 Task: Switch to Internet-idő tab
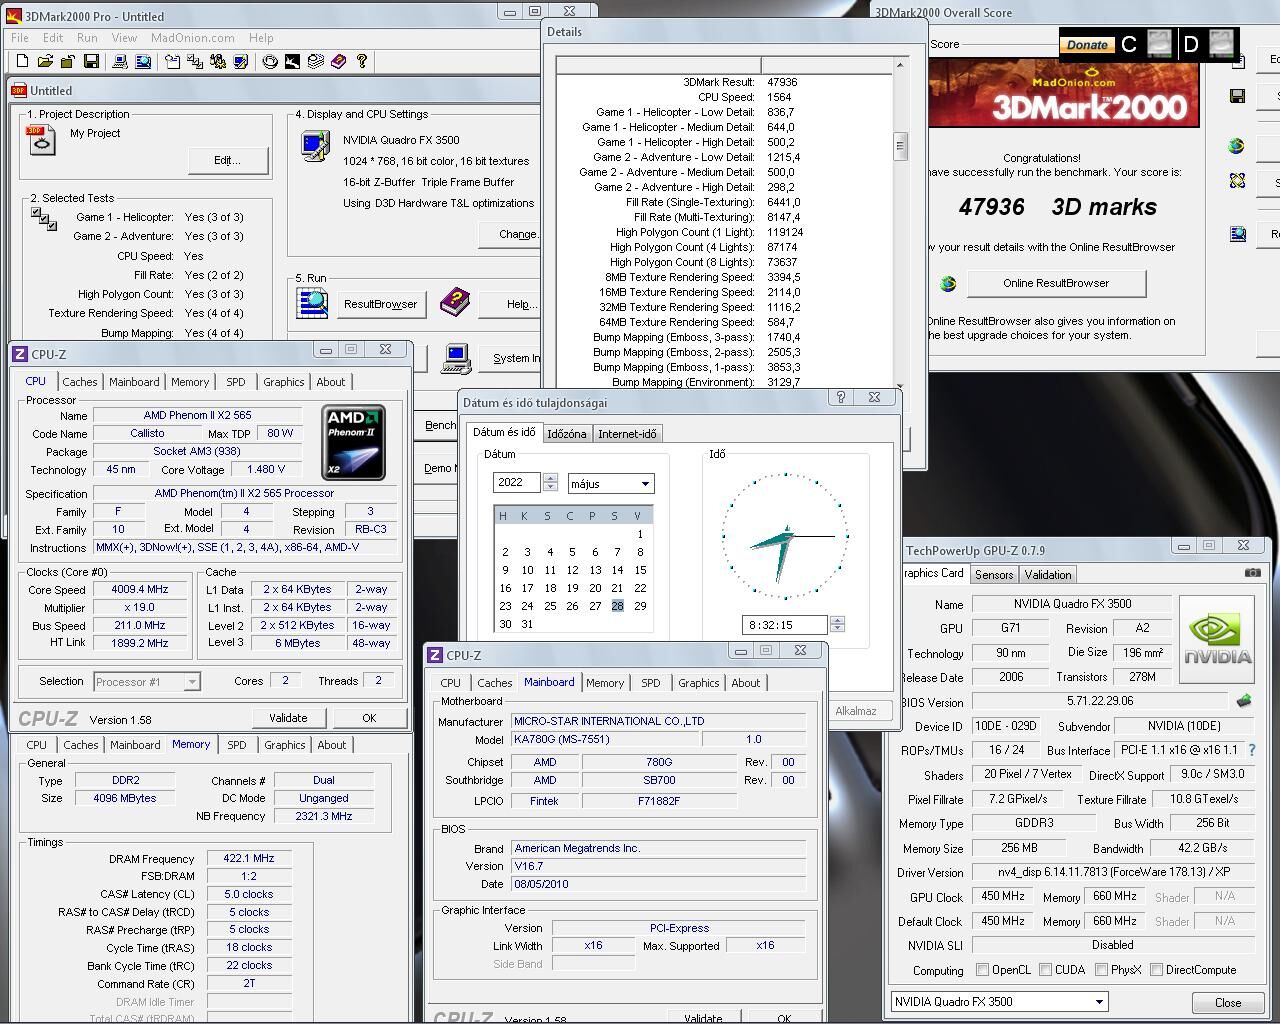[x=627, y=434]
